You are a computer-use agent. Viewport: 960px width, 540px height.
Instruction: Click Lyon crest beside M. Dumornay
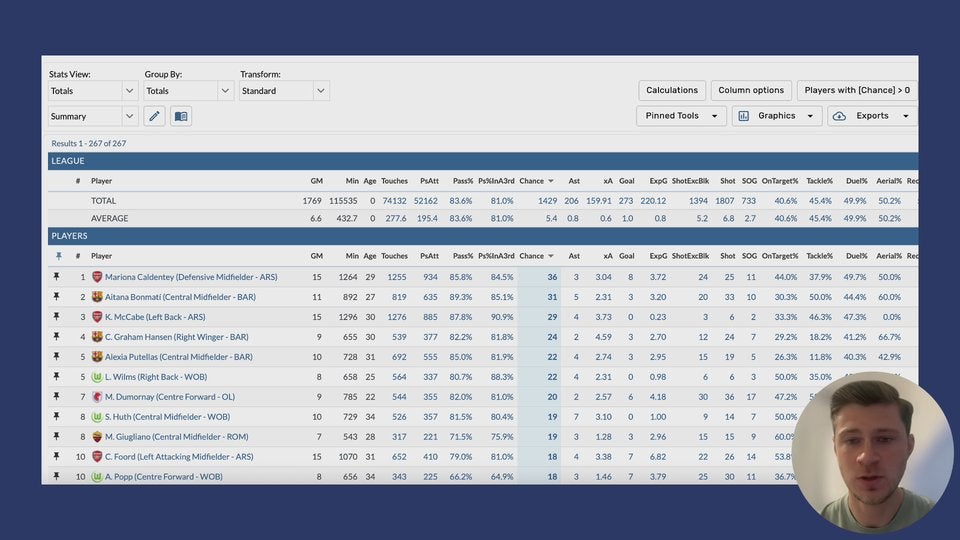pos(97,397)
